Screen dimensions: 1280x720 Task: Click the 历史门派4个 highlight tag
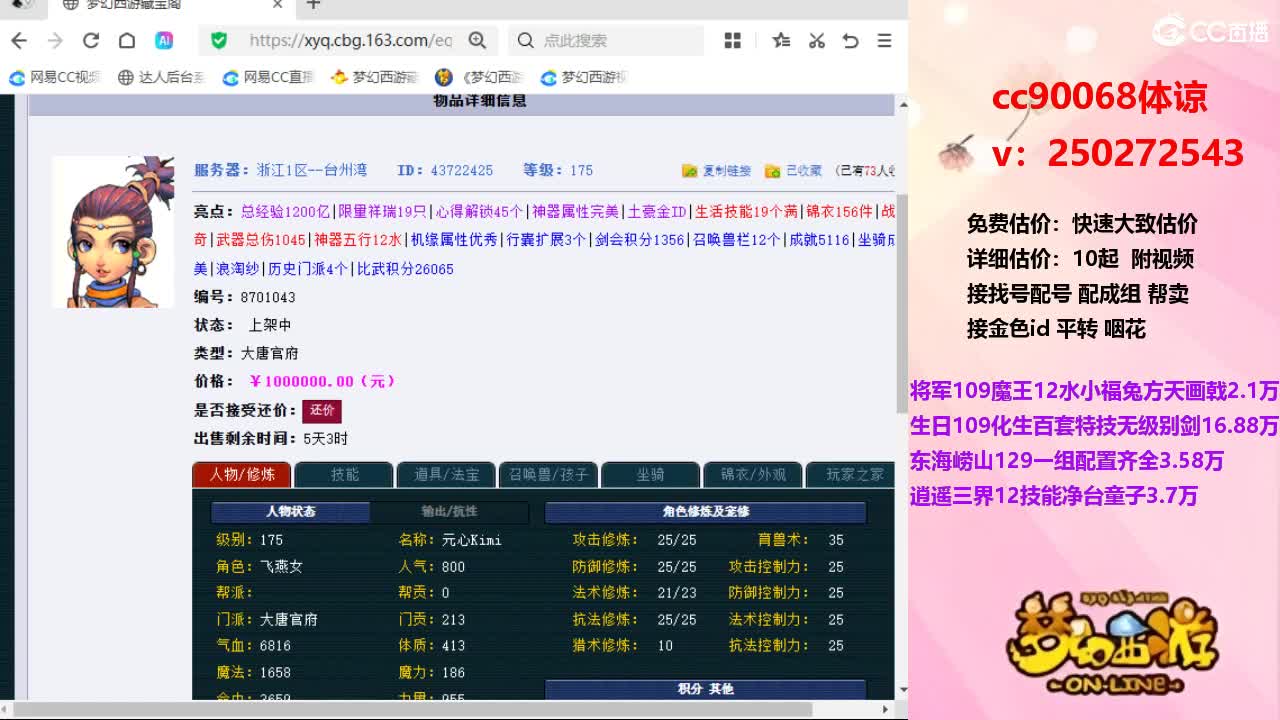308,269
